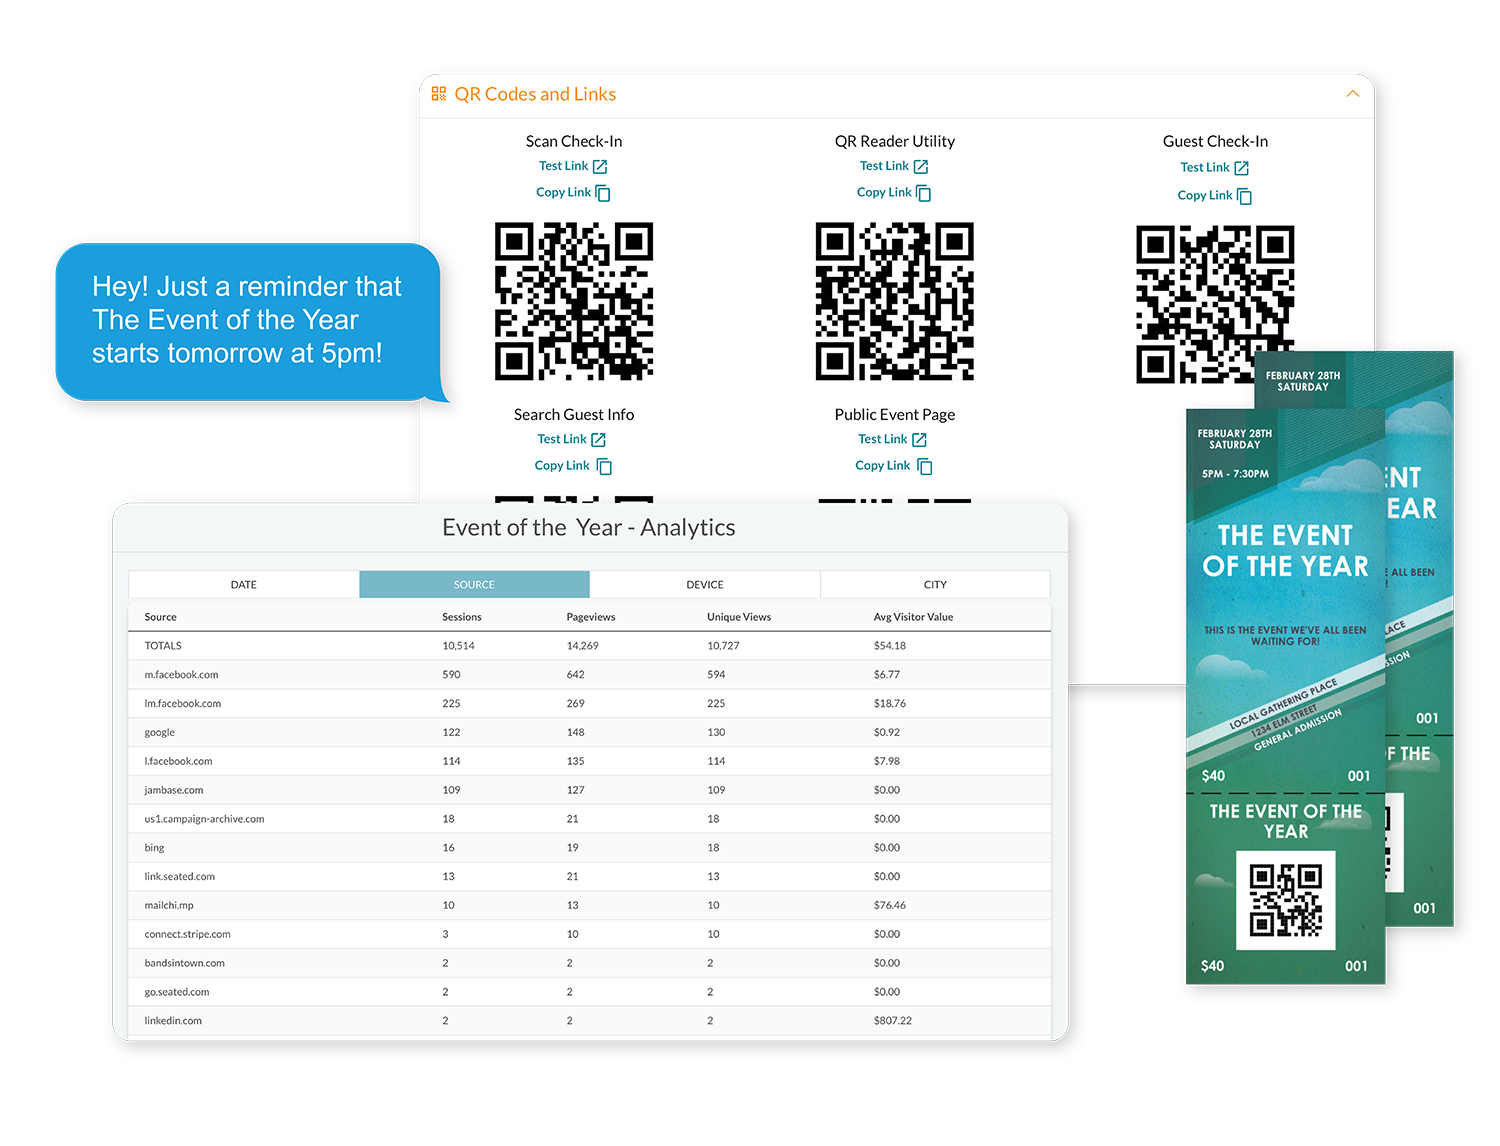Click the QR code on front ticket

(1286, 900)
